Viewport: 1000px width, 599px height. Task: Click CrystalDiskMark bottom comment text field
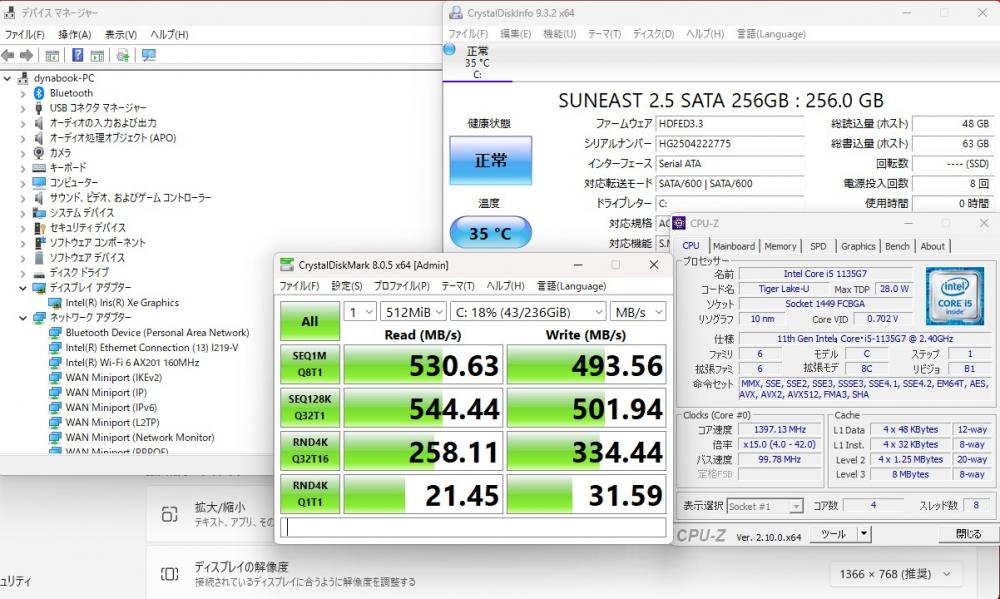click(473, 528)
